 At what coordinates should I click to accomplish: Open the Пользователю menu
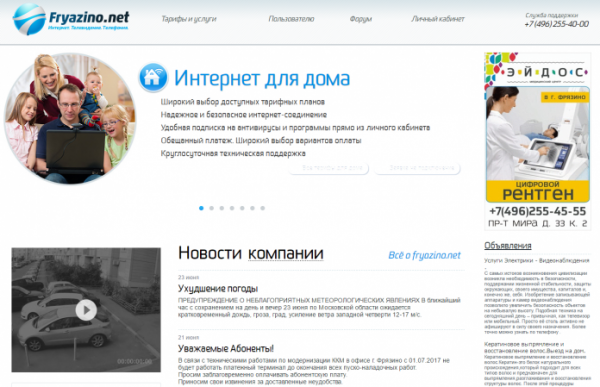(x=291, y=19)
